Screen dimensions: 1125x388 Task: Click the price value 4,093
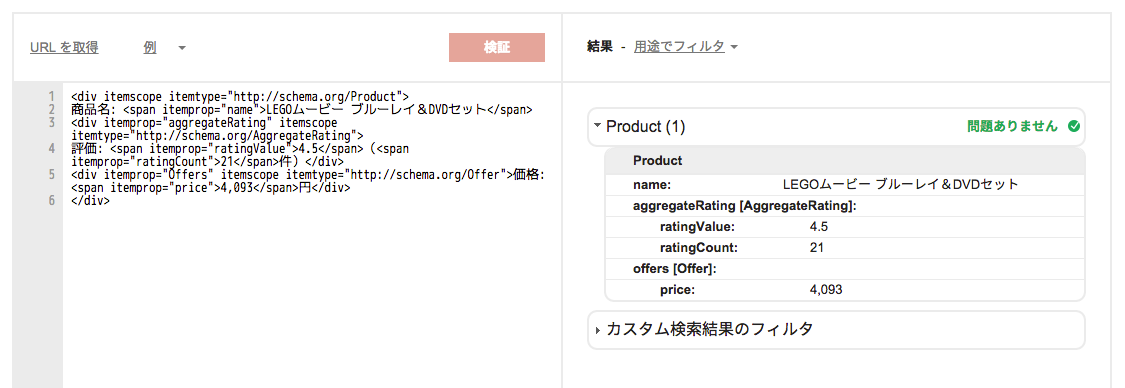click(825, 290)
